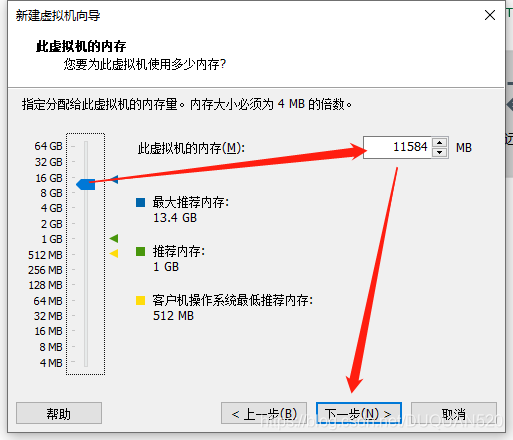Select the 4 MB scale label
This screenshot has width=513, height=440.
point(51,363)
